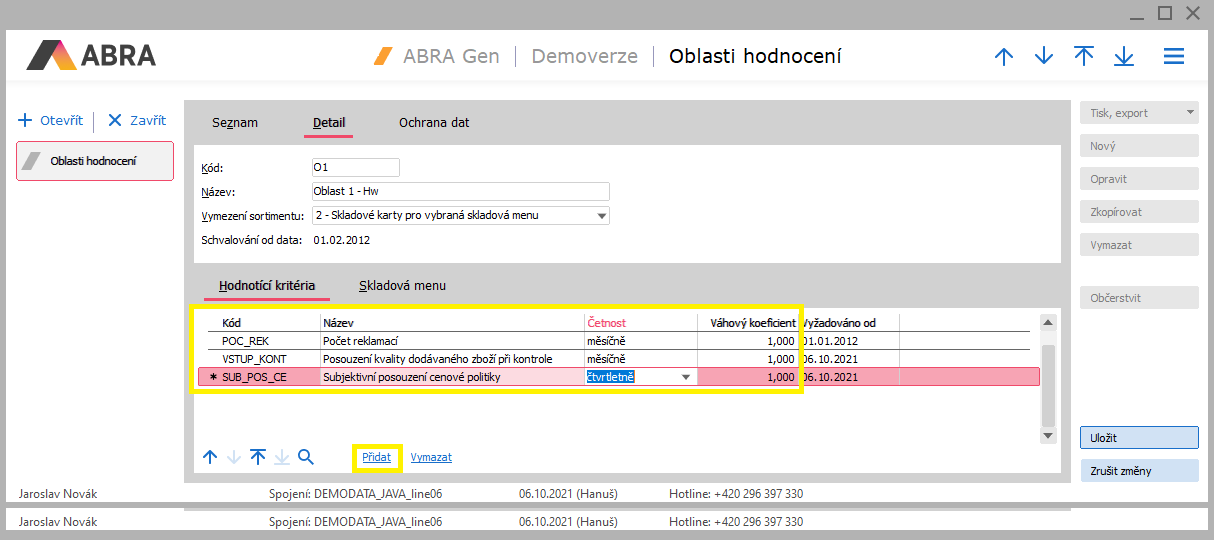Screen dimensions: 1214x540
Task: Click the hamburger menu icon in header
Action: point(1174,57)
